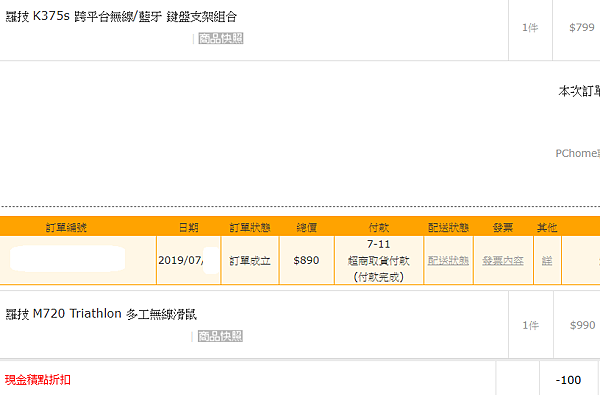Click the red 現金積點折扣 label
The height and width of the screenshot is (395, 600).
point(38,380)
